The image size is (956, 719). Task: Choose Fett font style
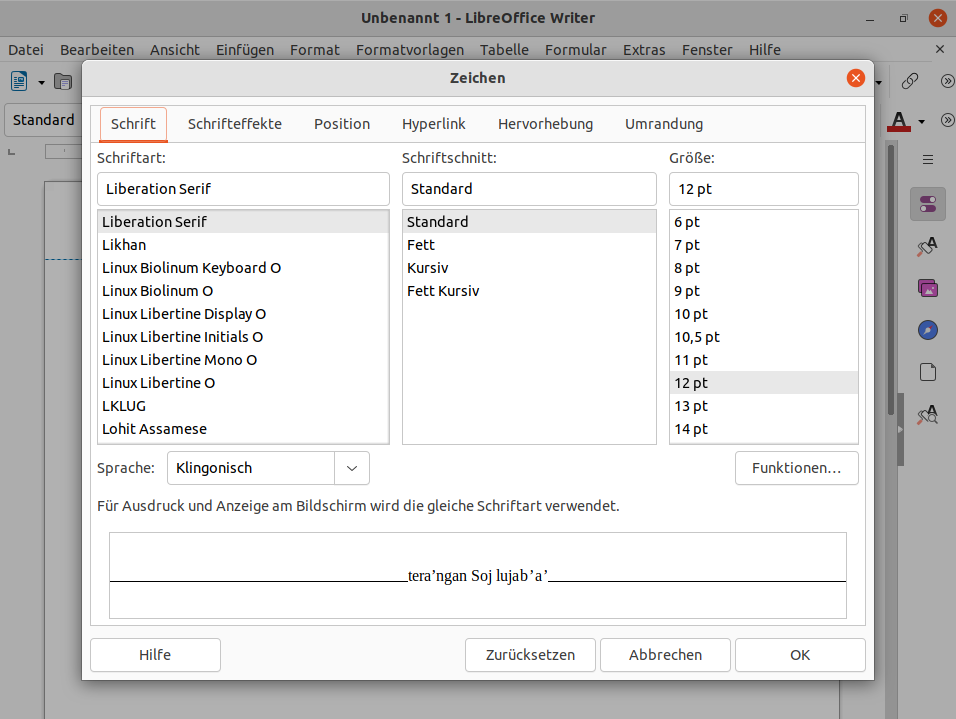click(529, 245)
